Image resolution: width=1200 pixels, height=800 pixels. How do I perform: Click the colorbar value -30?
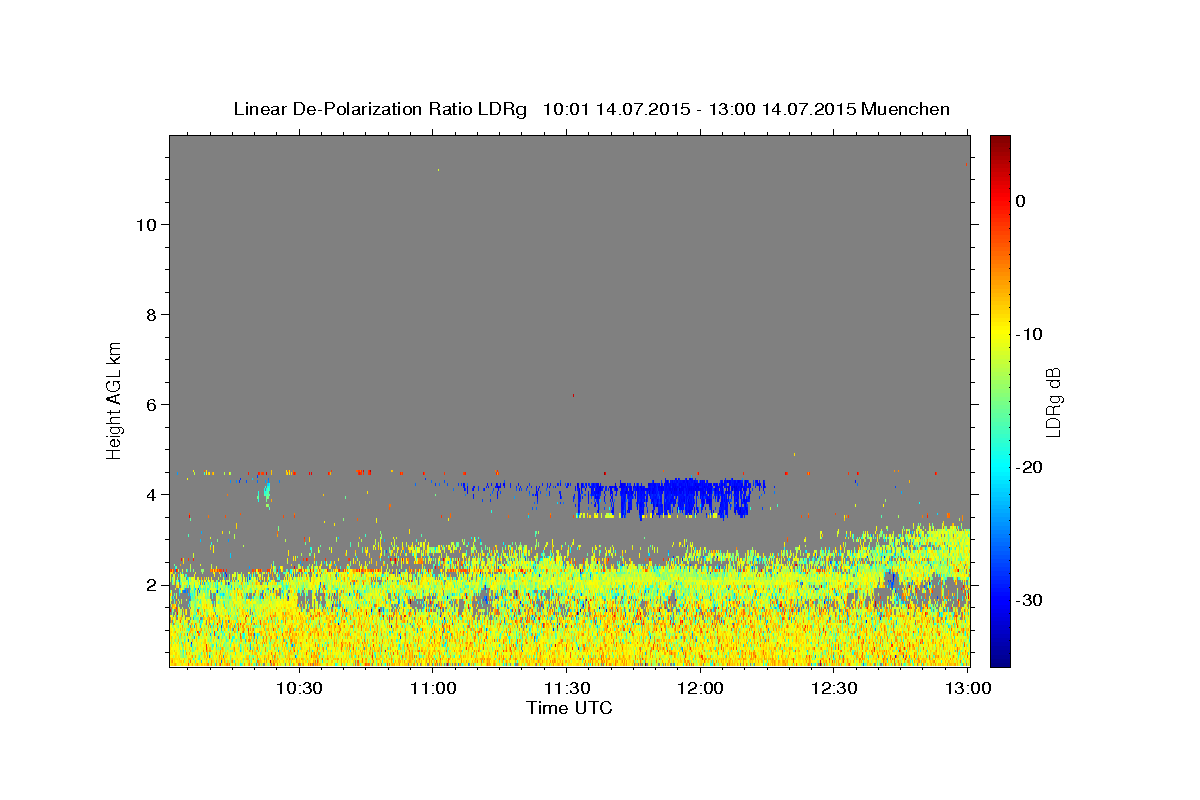click(x=1028, y=600)
